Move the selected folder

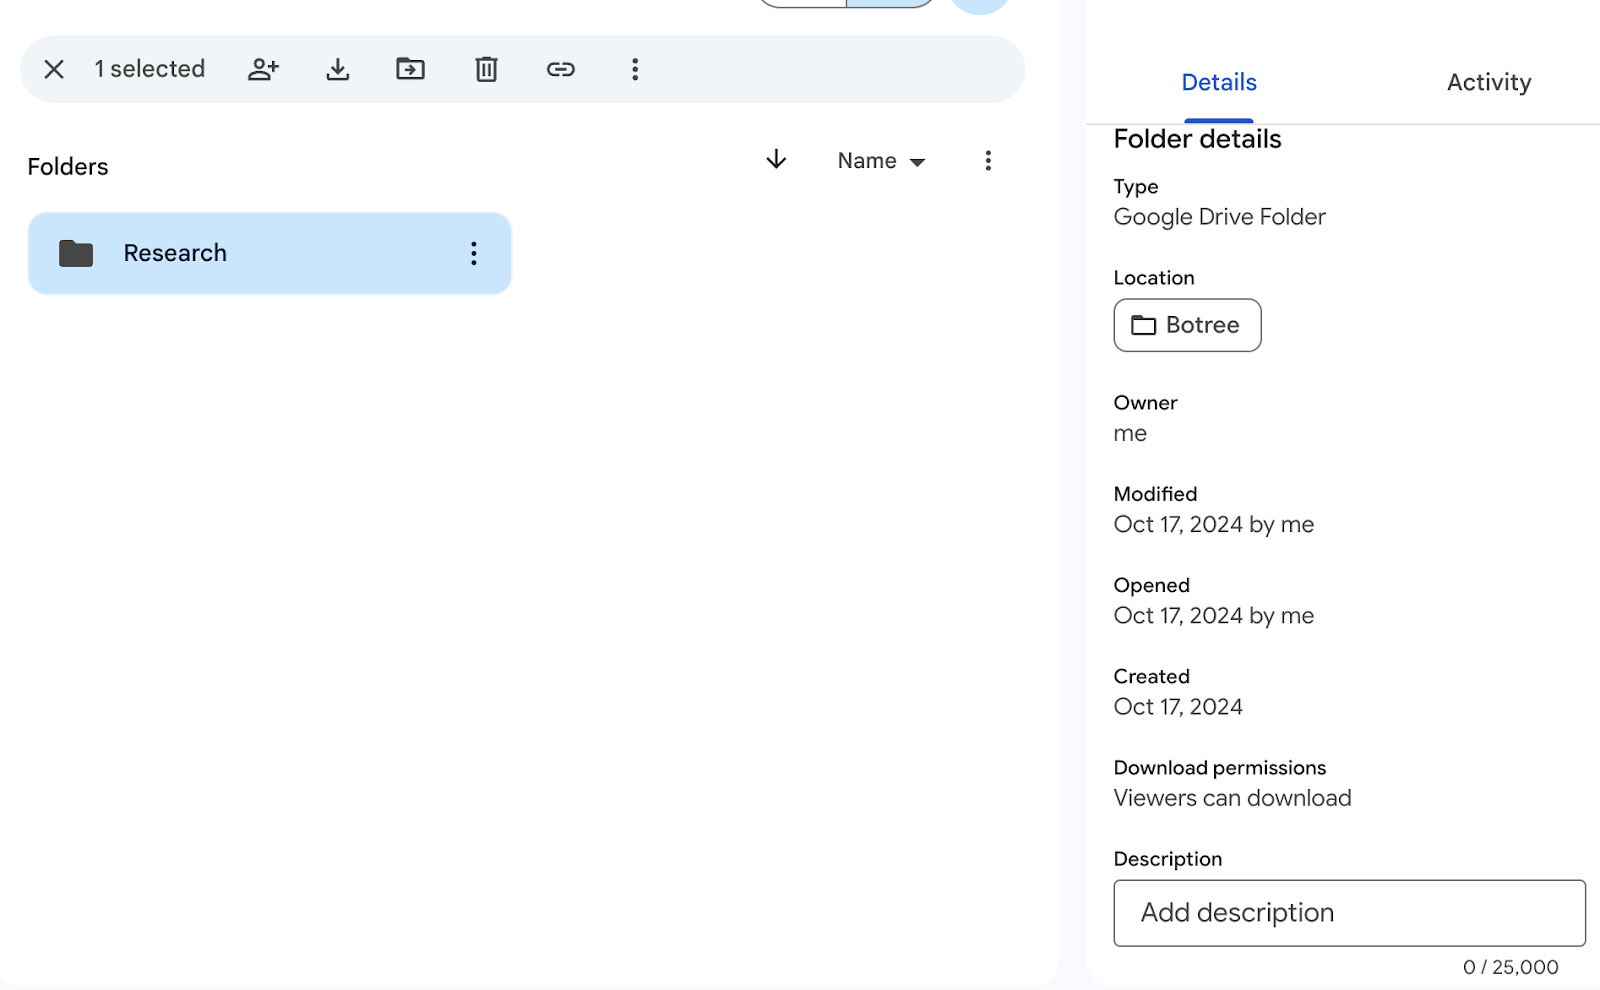click(x=410, y=69)
